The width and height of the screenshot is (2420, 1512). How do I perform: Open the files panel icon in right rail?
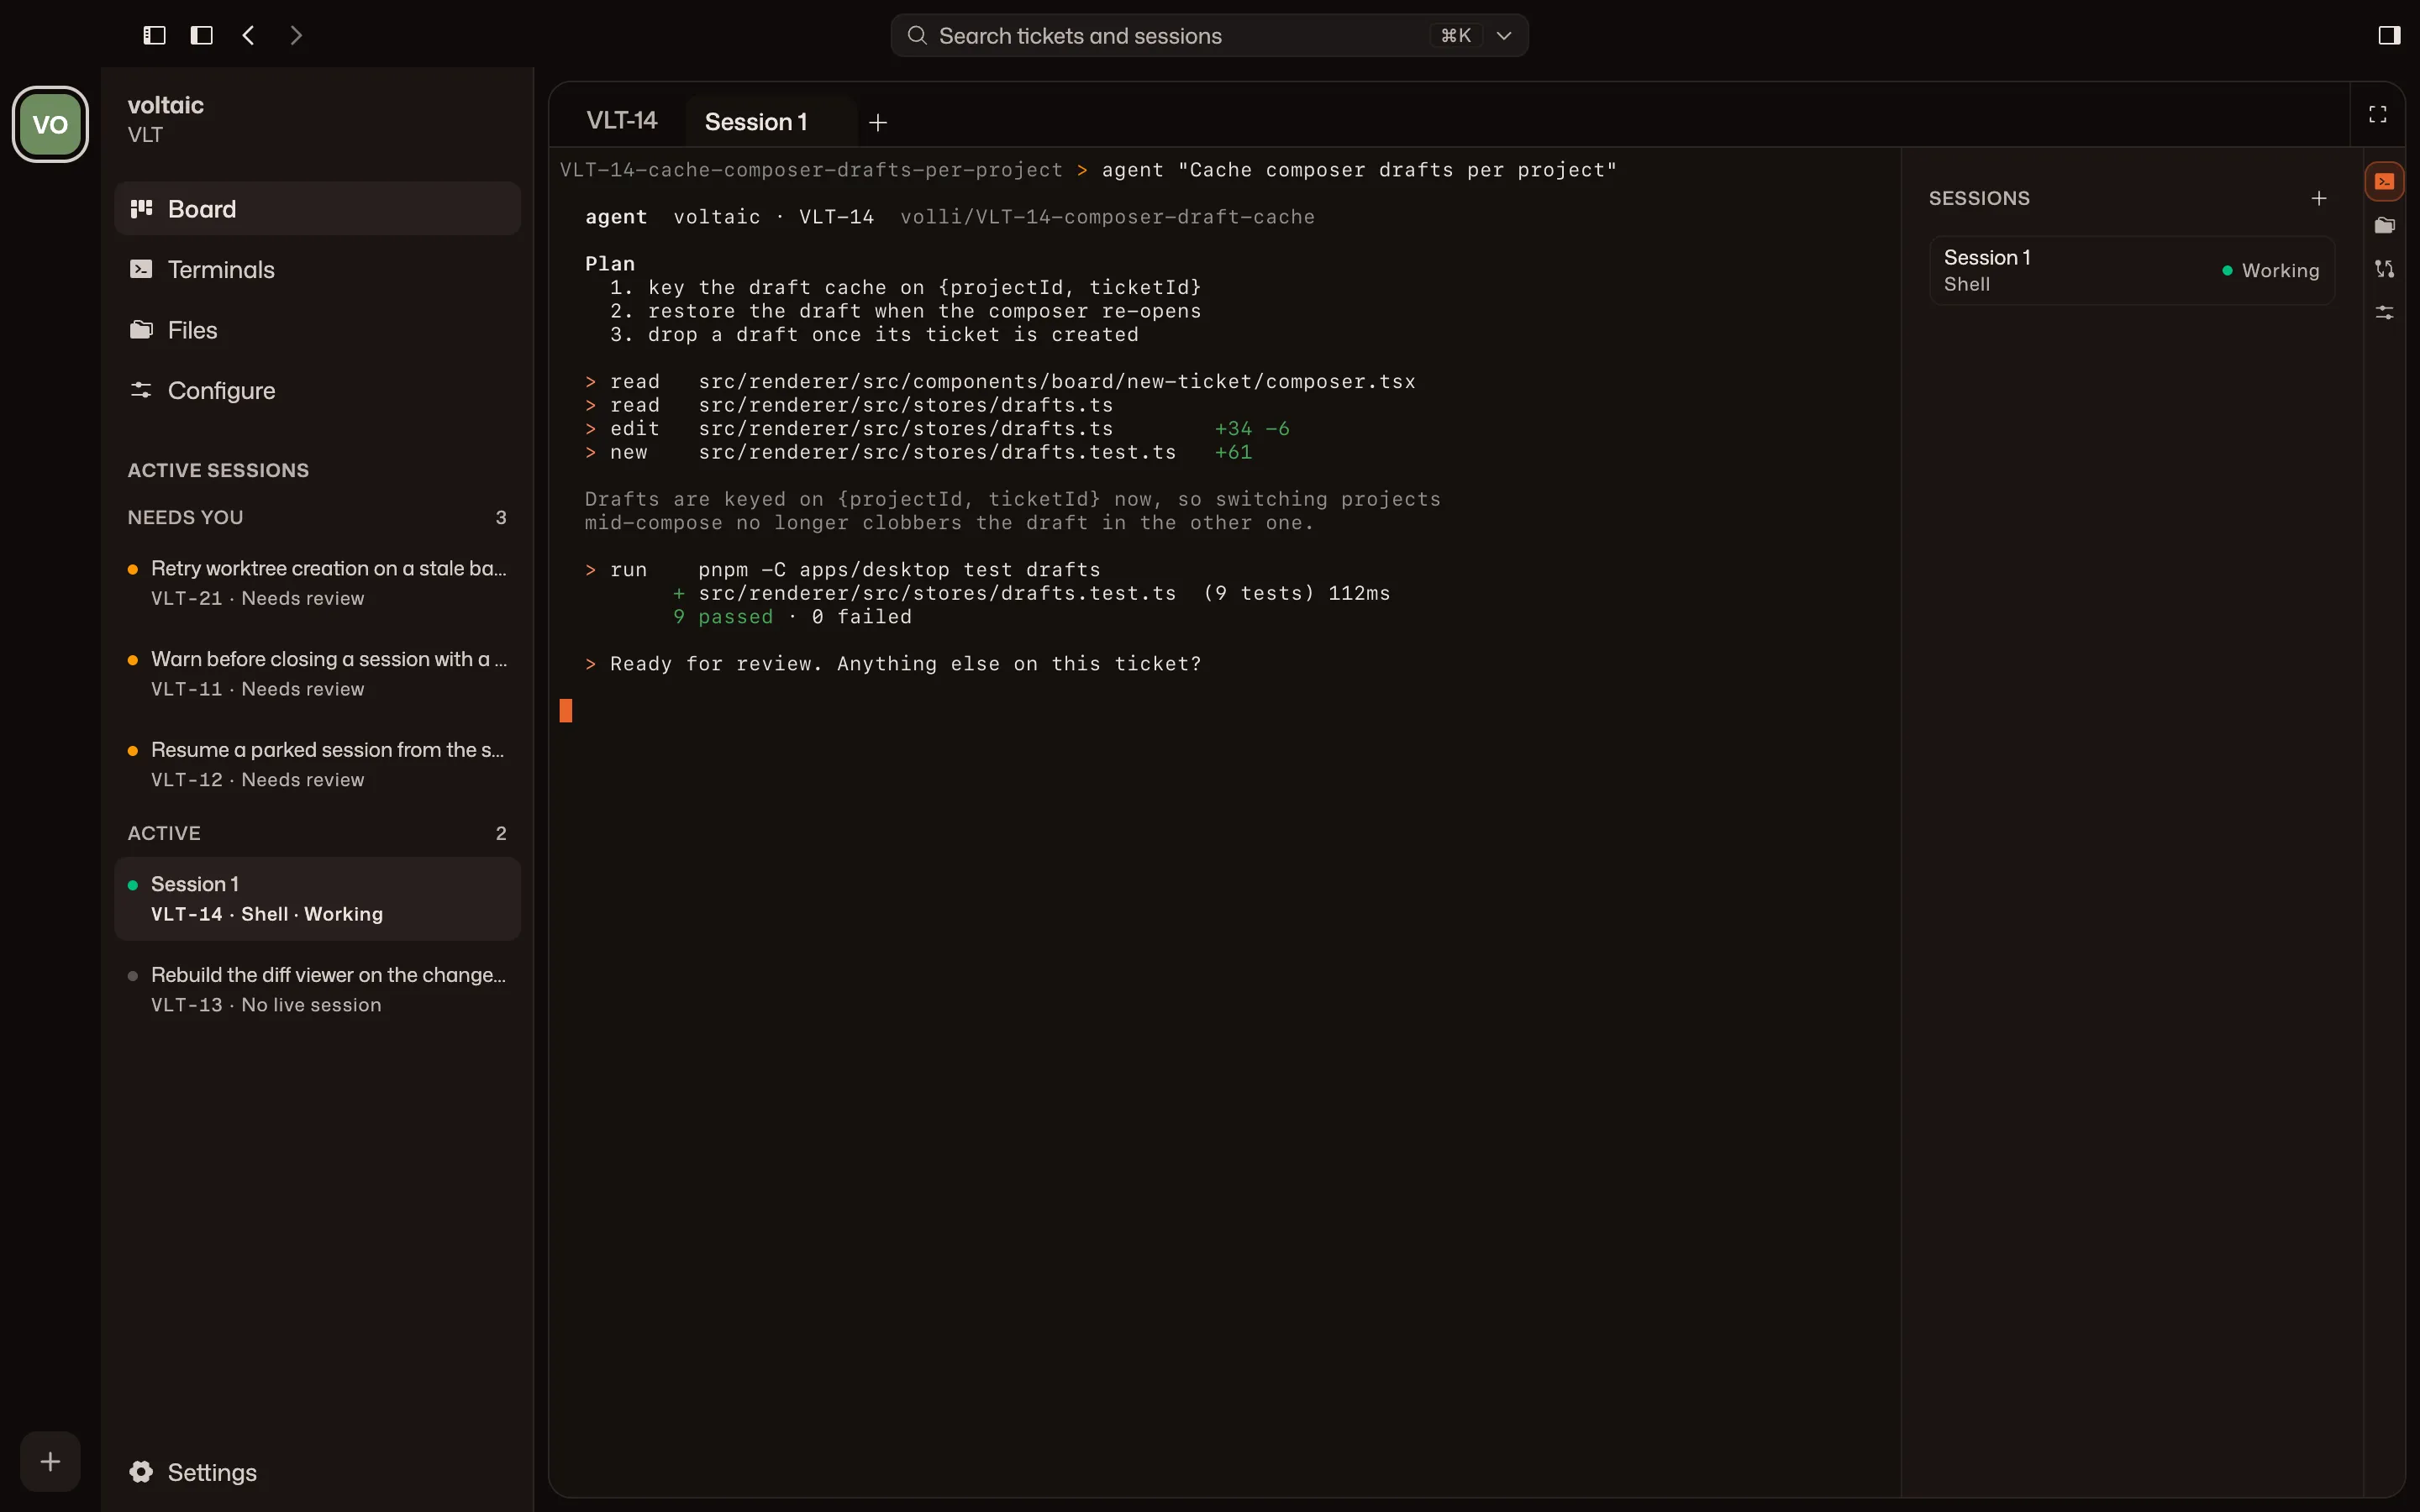click(x=2385, y=225)
